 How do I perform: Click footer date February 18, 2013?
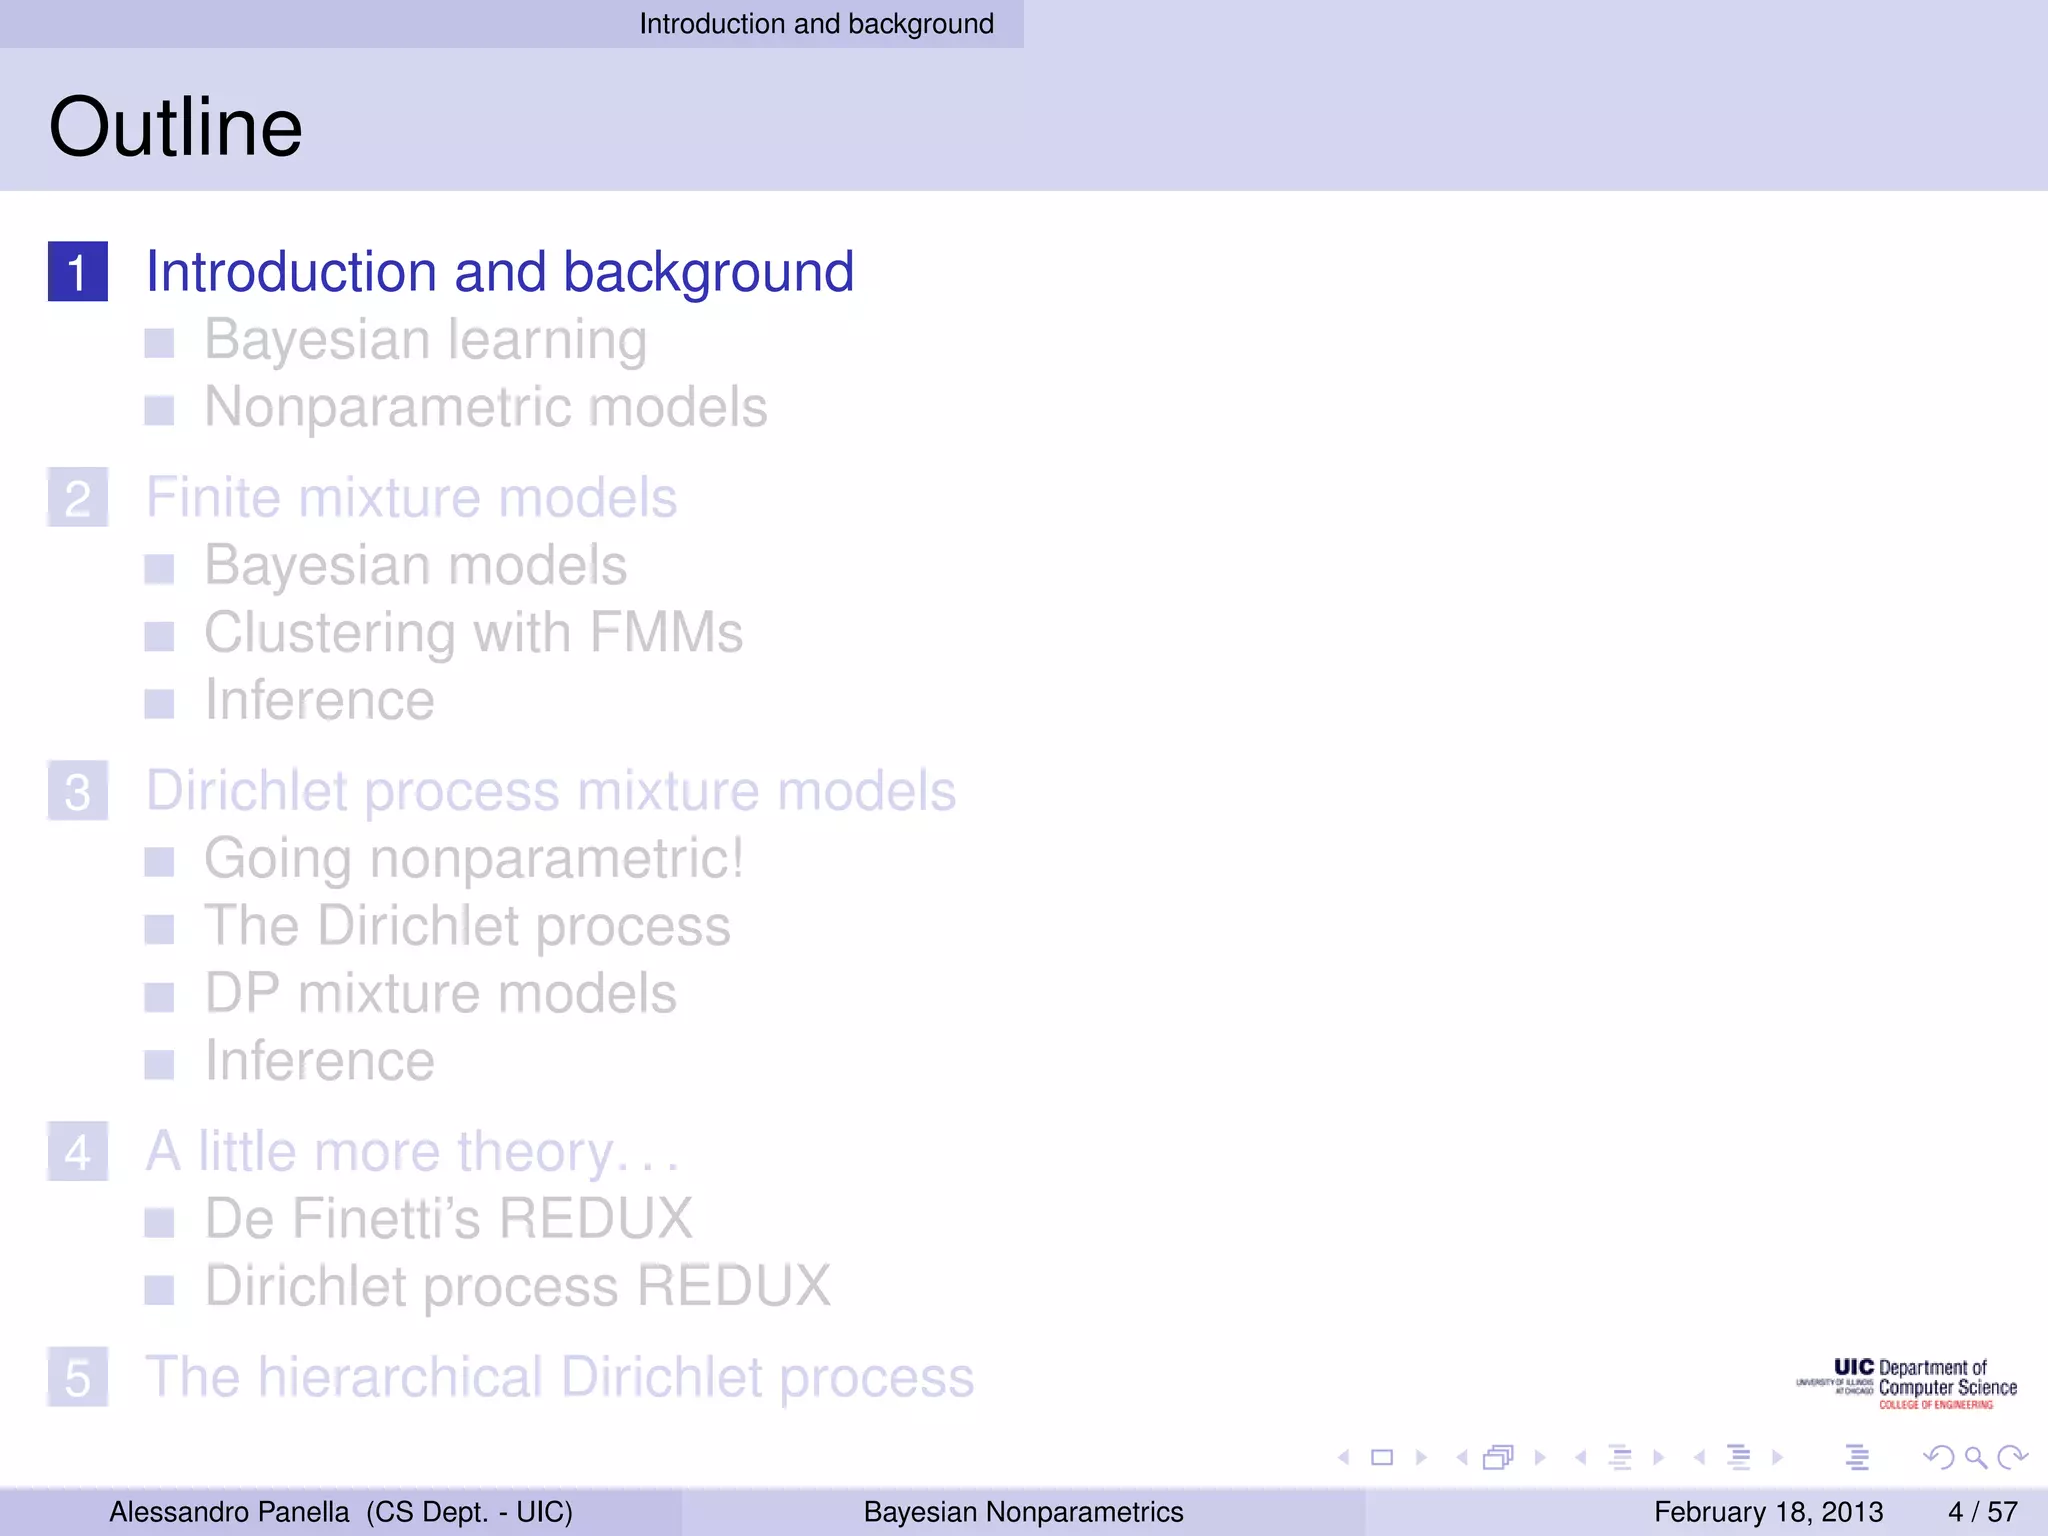click(x=1768, y=1512)
